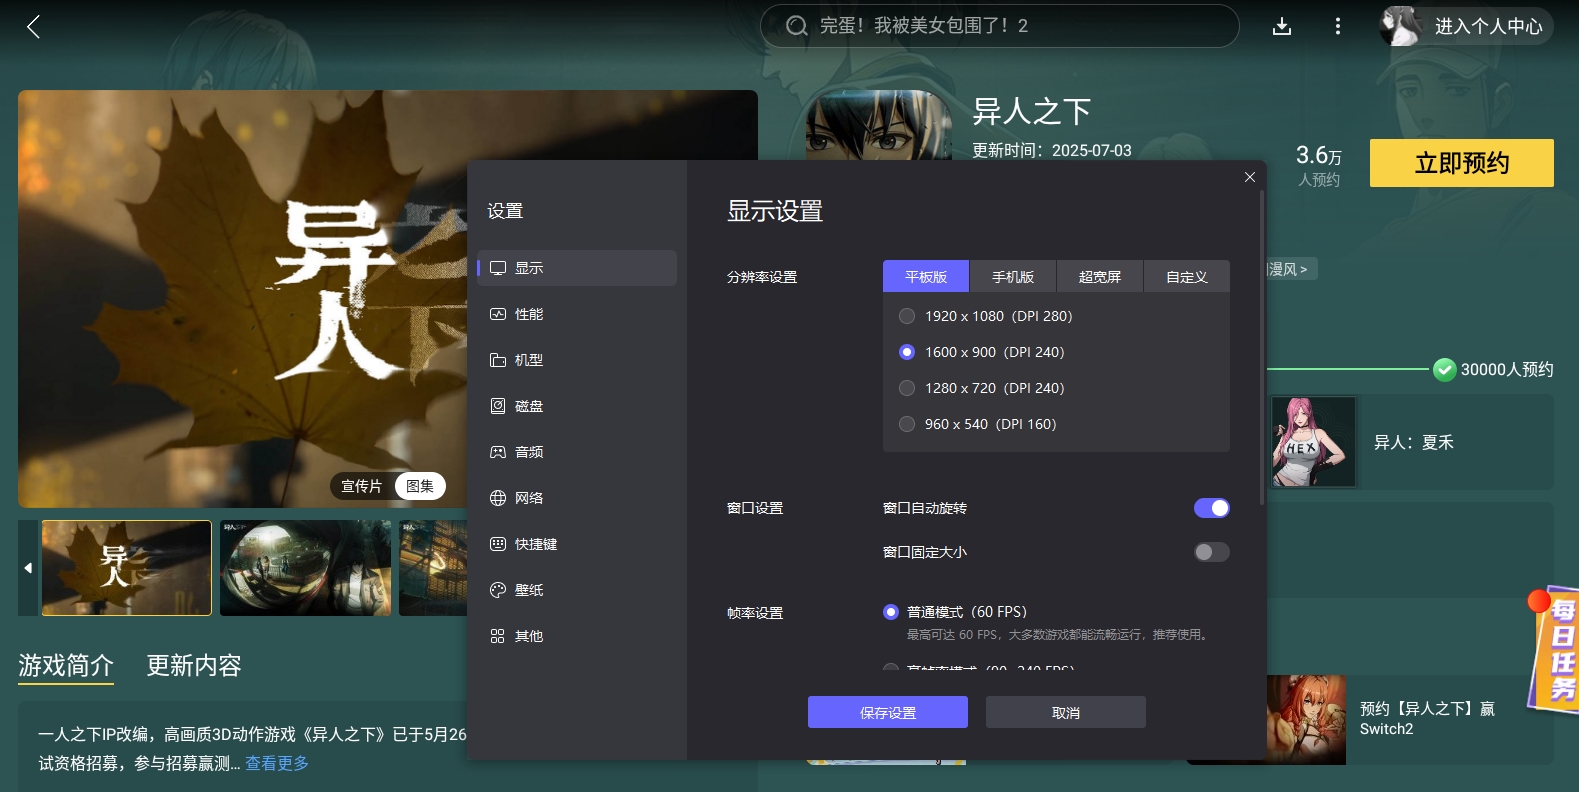Viewport: 1579px width, 792px height.
Task: Switch to 超宽屏 resolution tab
Action: click(x=1100, y=276)
